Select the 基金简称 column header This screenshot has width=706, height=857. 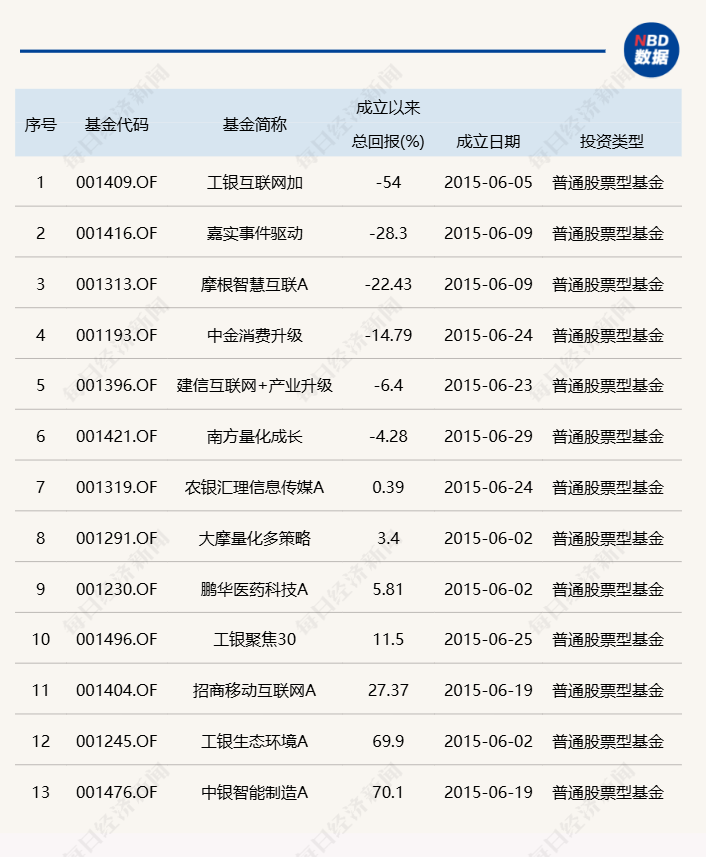pos(254,125)
